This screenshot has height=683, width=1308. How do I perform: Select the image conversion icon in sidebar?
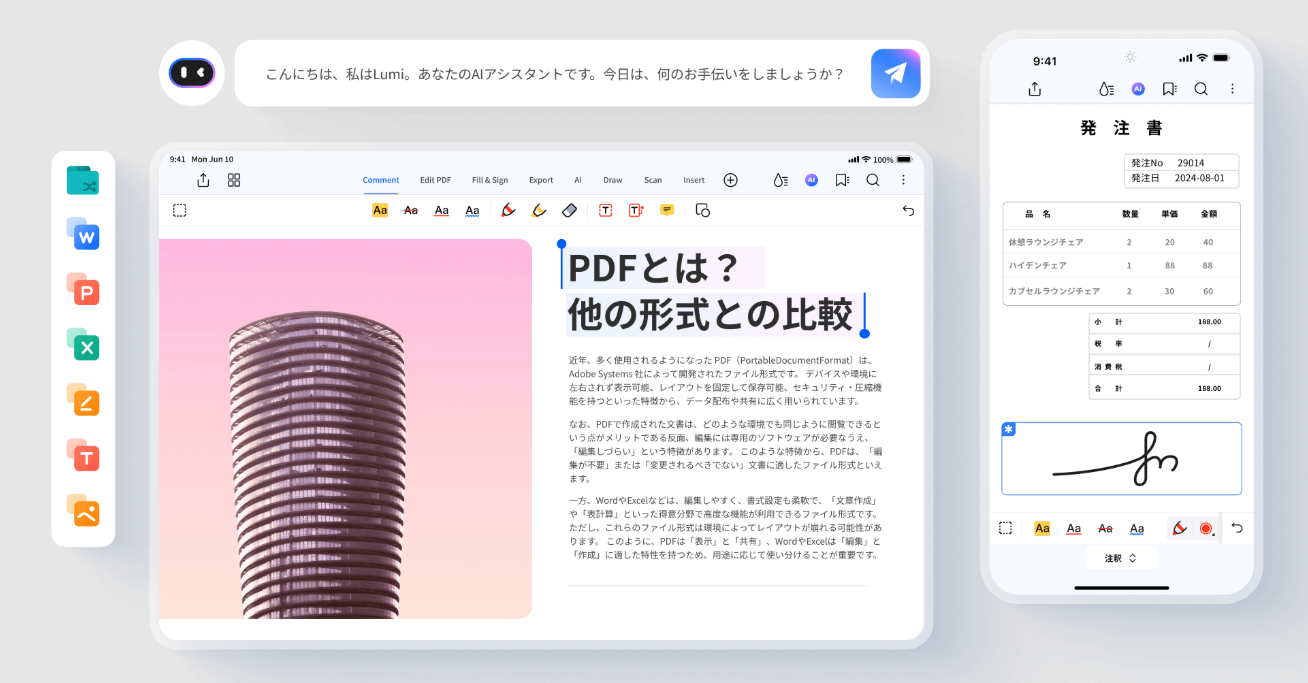(83, 511)
